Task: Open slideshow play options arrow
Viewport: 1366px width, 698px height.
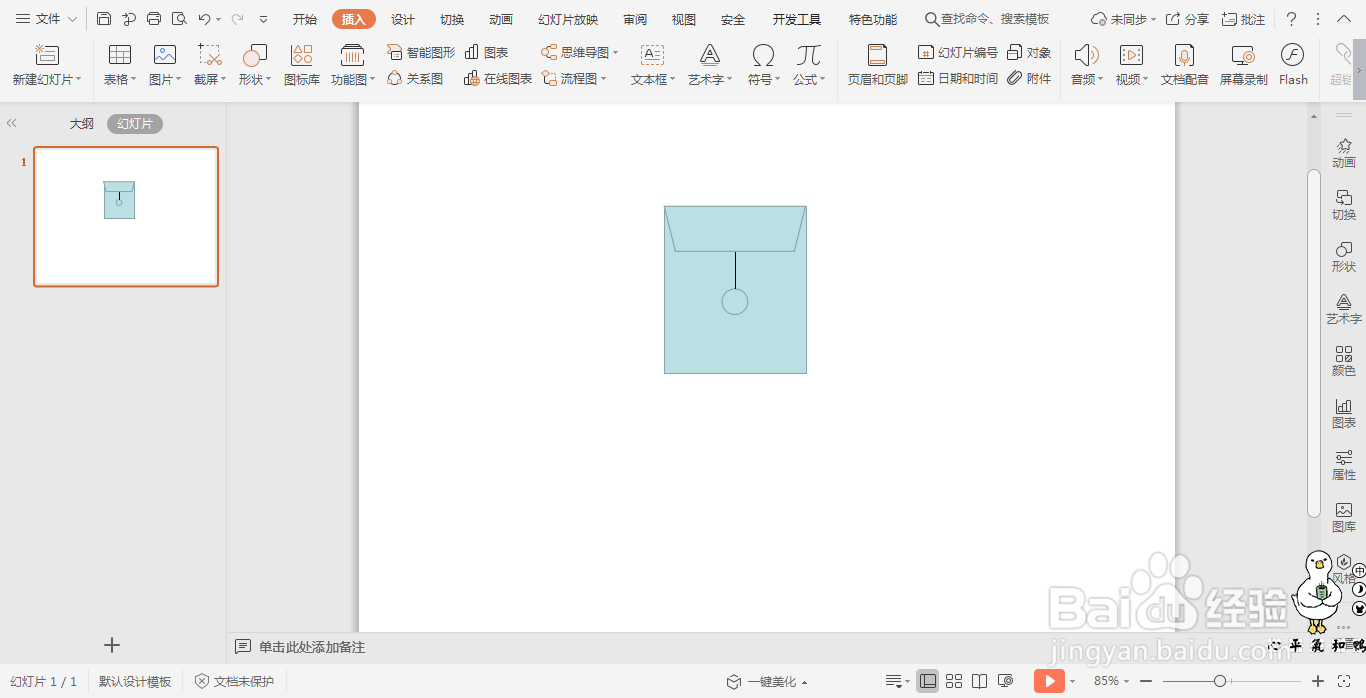Action: point(1072,682)
